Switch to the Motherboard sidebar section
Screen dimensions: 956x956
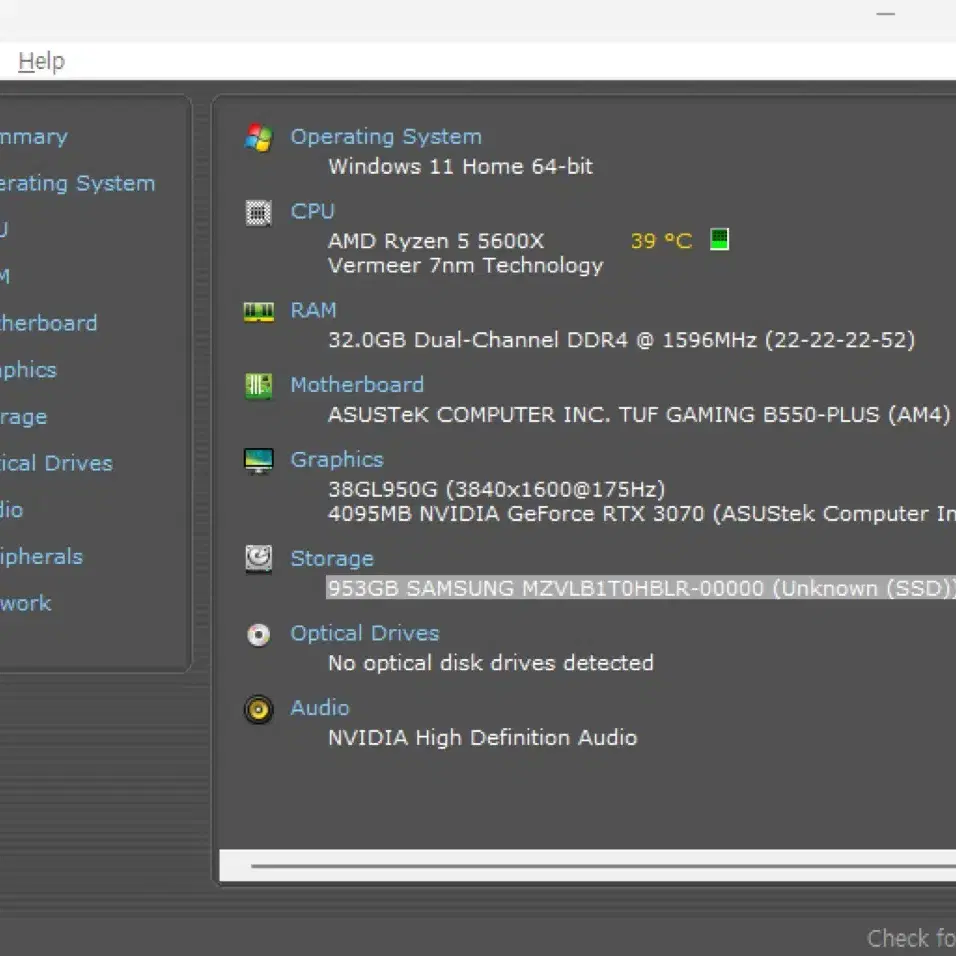pyautogui.click(x=49, y=323)
